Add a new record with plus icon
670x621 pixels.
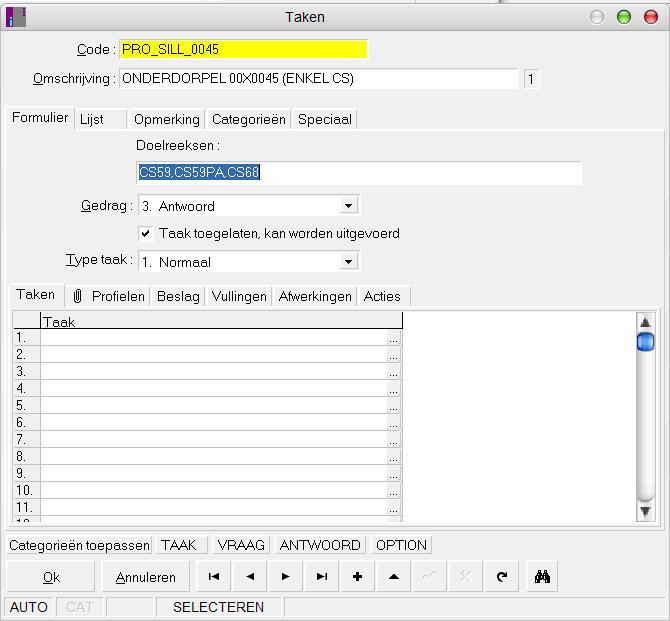point(358,577)
